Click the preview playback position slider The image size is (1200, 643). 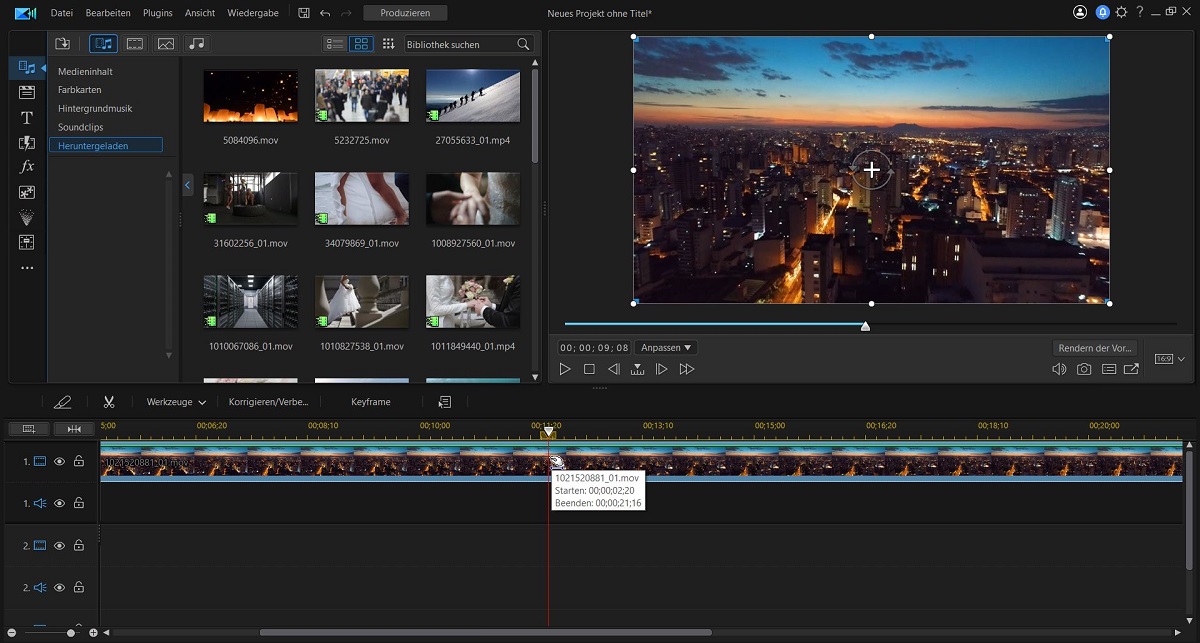point(865,326)
